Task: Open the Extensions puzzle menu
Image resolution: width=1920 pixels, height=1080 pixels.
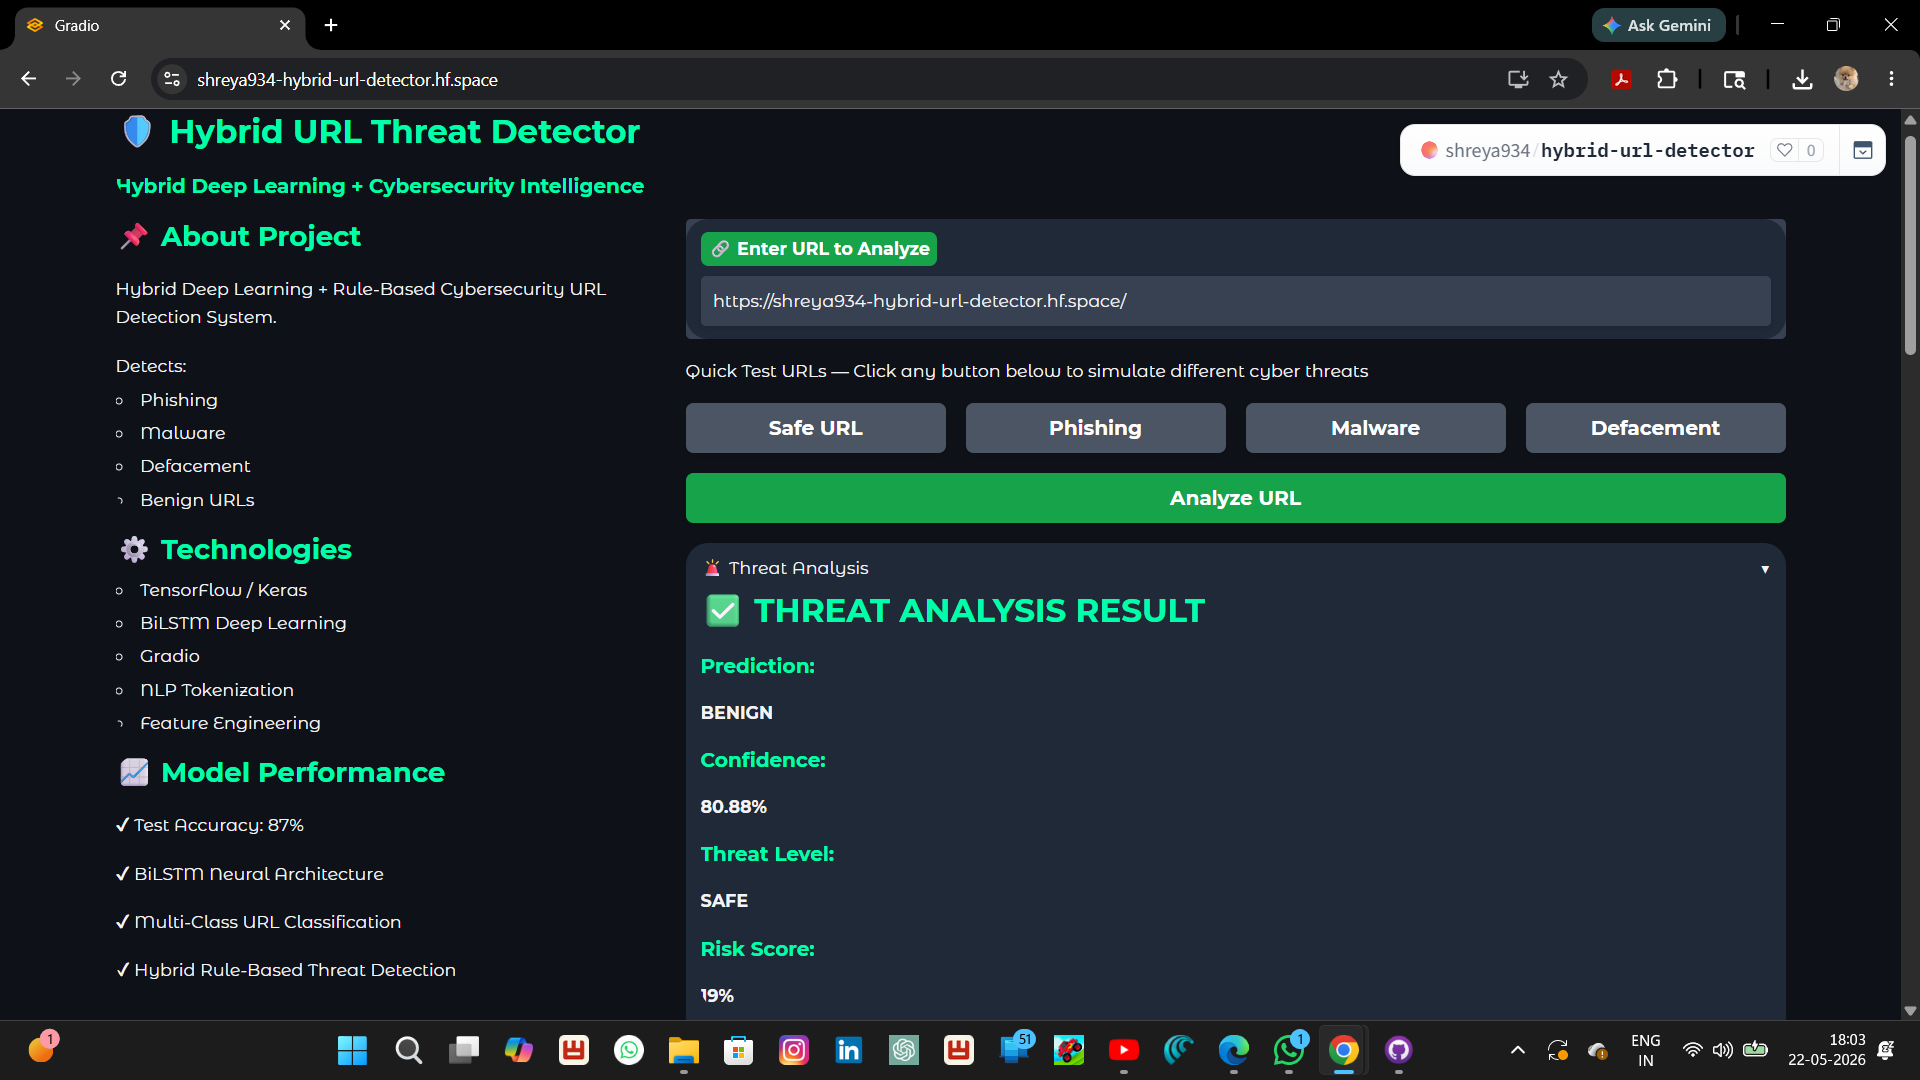Action: pyautogui.click(x=1667, y=79)
